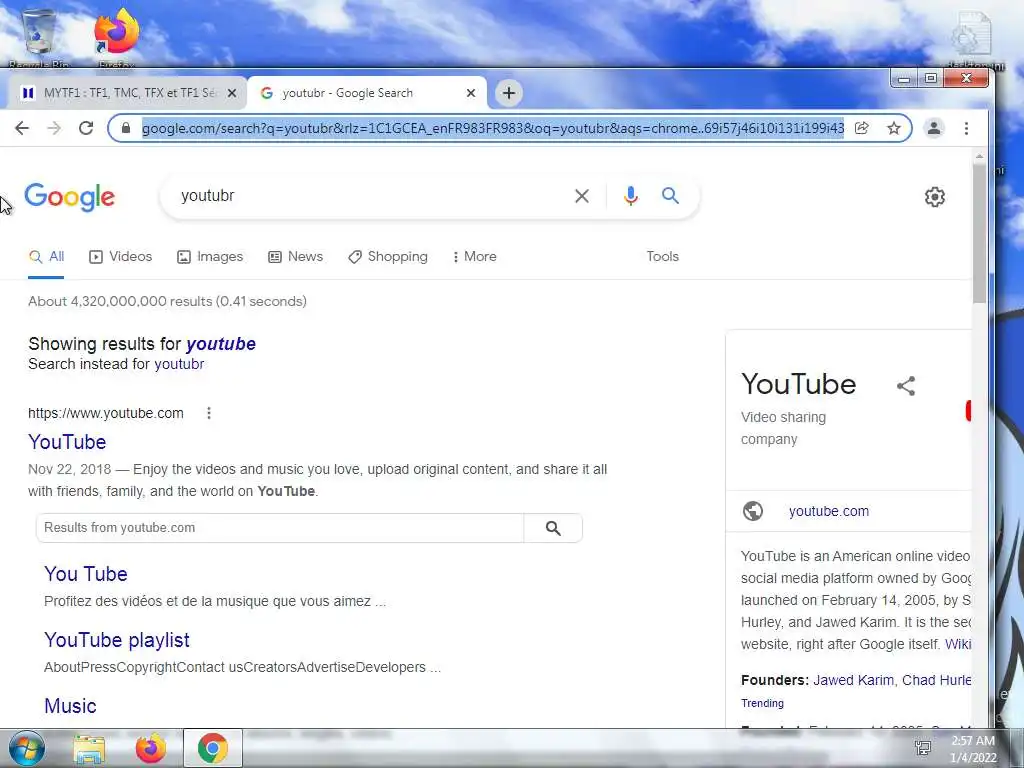This screenshot has width=1024, height=768.
Task: Open the You Tube sitelink
Action: point(86,574)
